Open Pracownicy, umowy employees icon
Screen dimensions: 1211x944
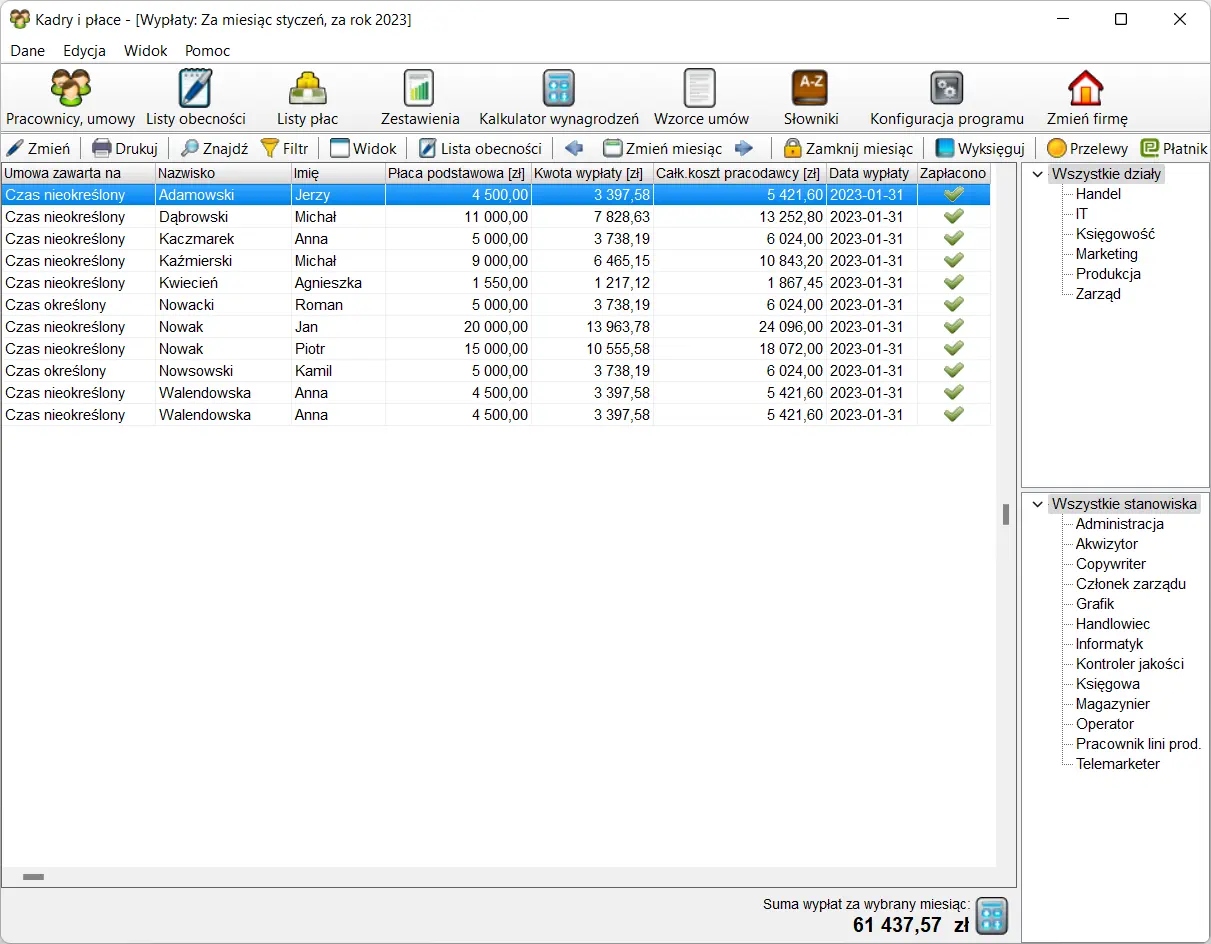[70, 89]
